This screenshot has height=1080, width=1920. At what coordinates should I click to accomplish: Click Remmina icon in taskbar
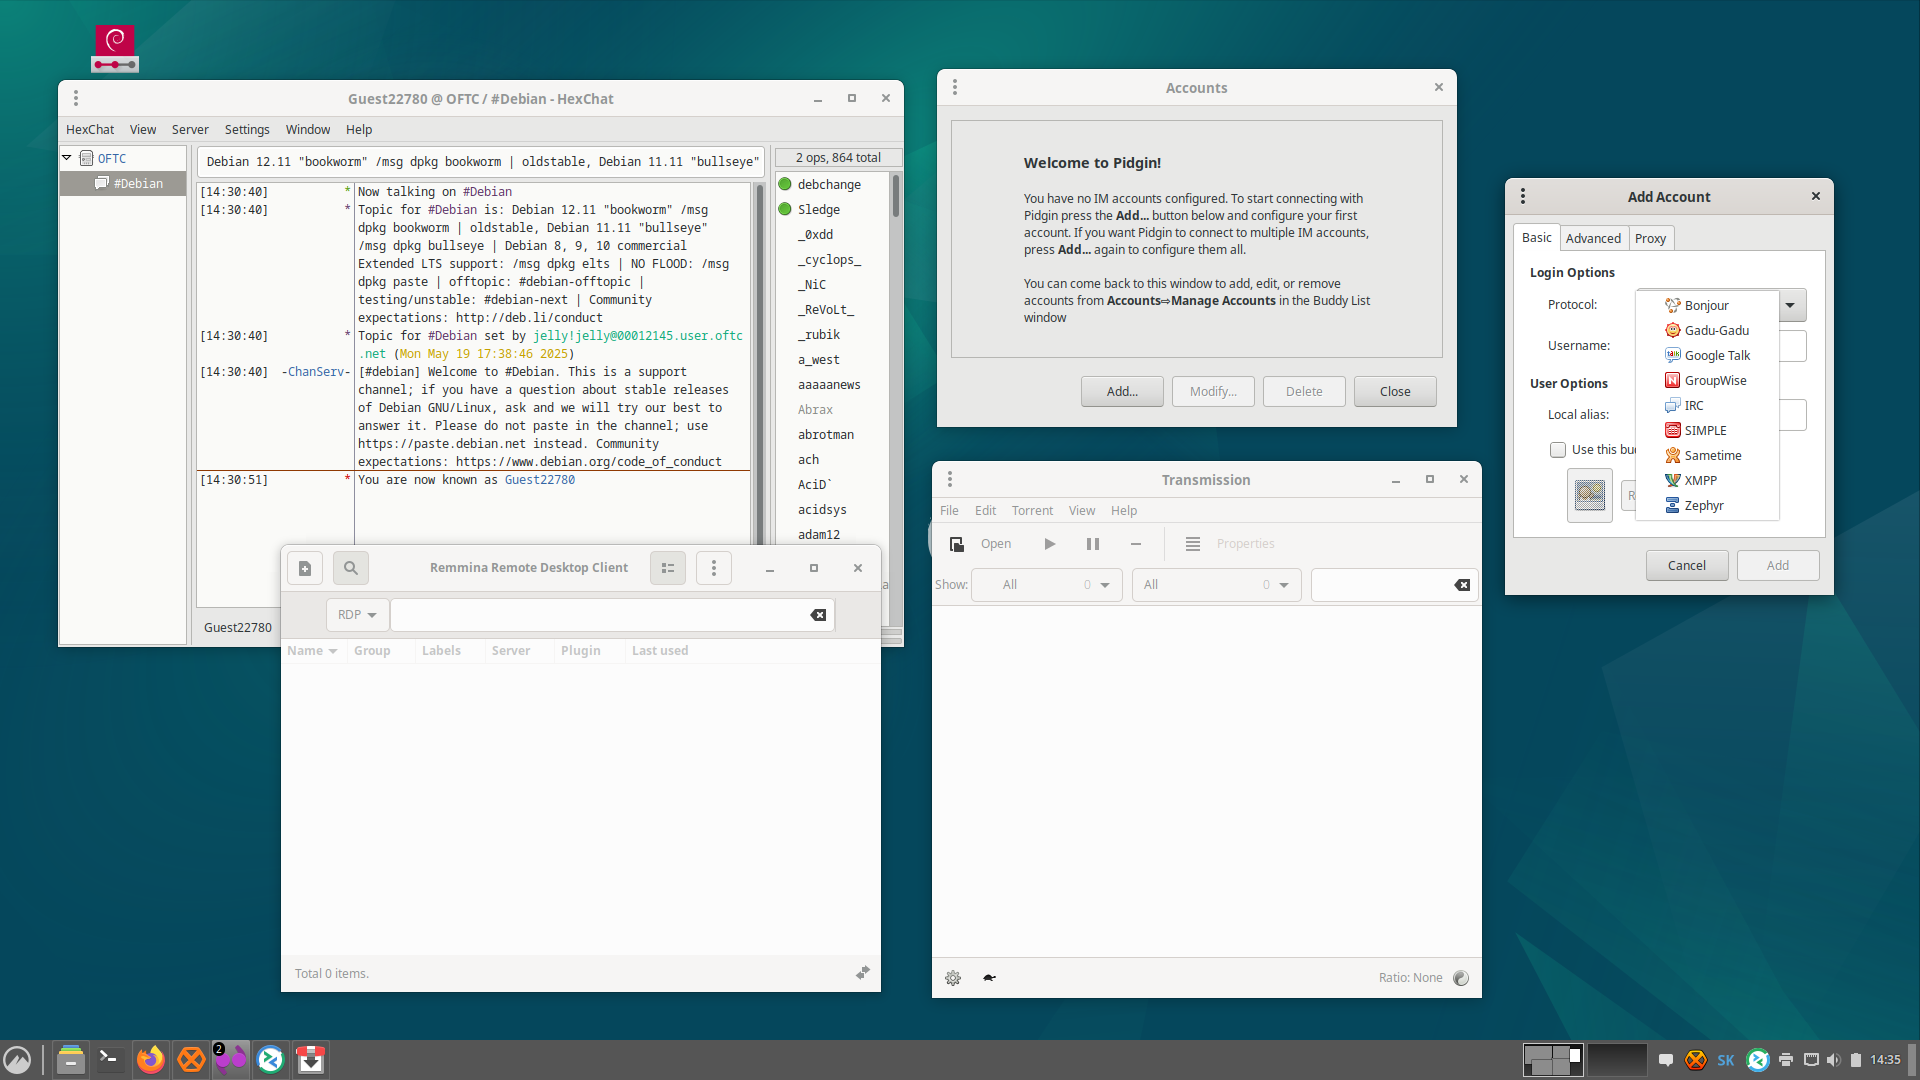pos(270,1059)
